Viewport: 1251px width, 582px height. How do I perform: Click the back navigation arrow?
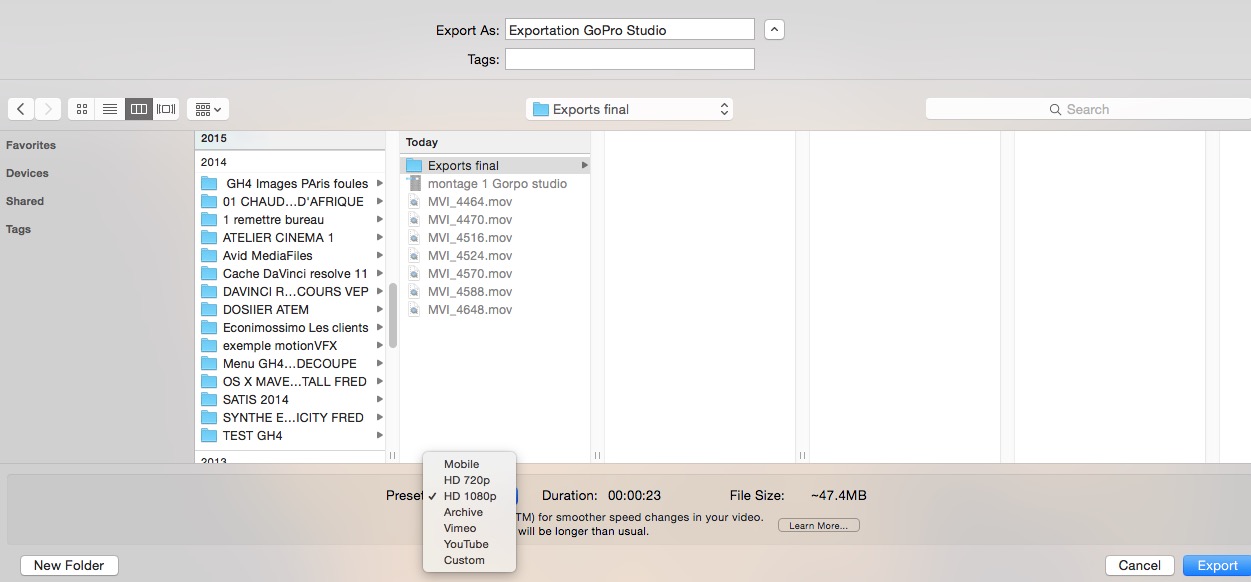click(x=21, y=109)
